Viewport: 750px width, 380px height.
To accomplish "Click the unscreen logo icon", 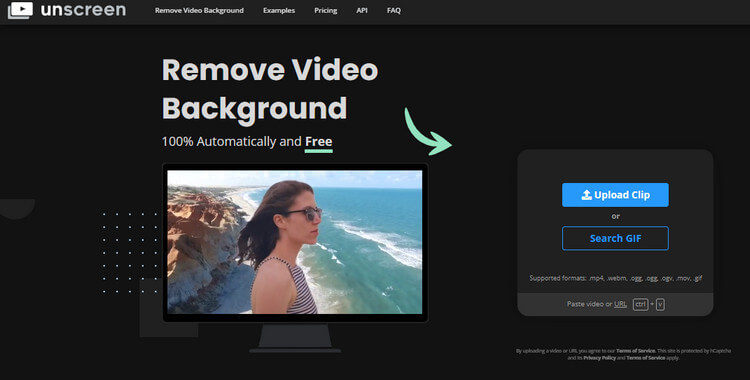I will tap(20, 10).
